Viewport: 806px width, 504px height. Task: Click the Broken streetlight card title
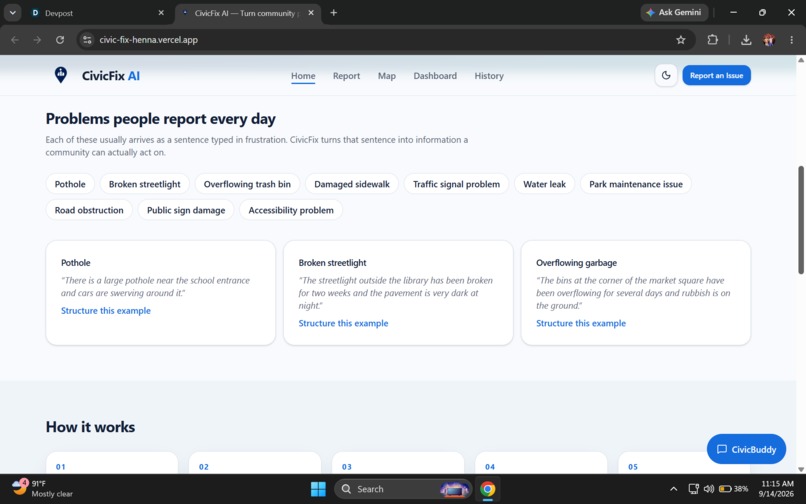click(x=332, y=262)
